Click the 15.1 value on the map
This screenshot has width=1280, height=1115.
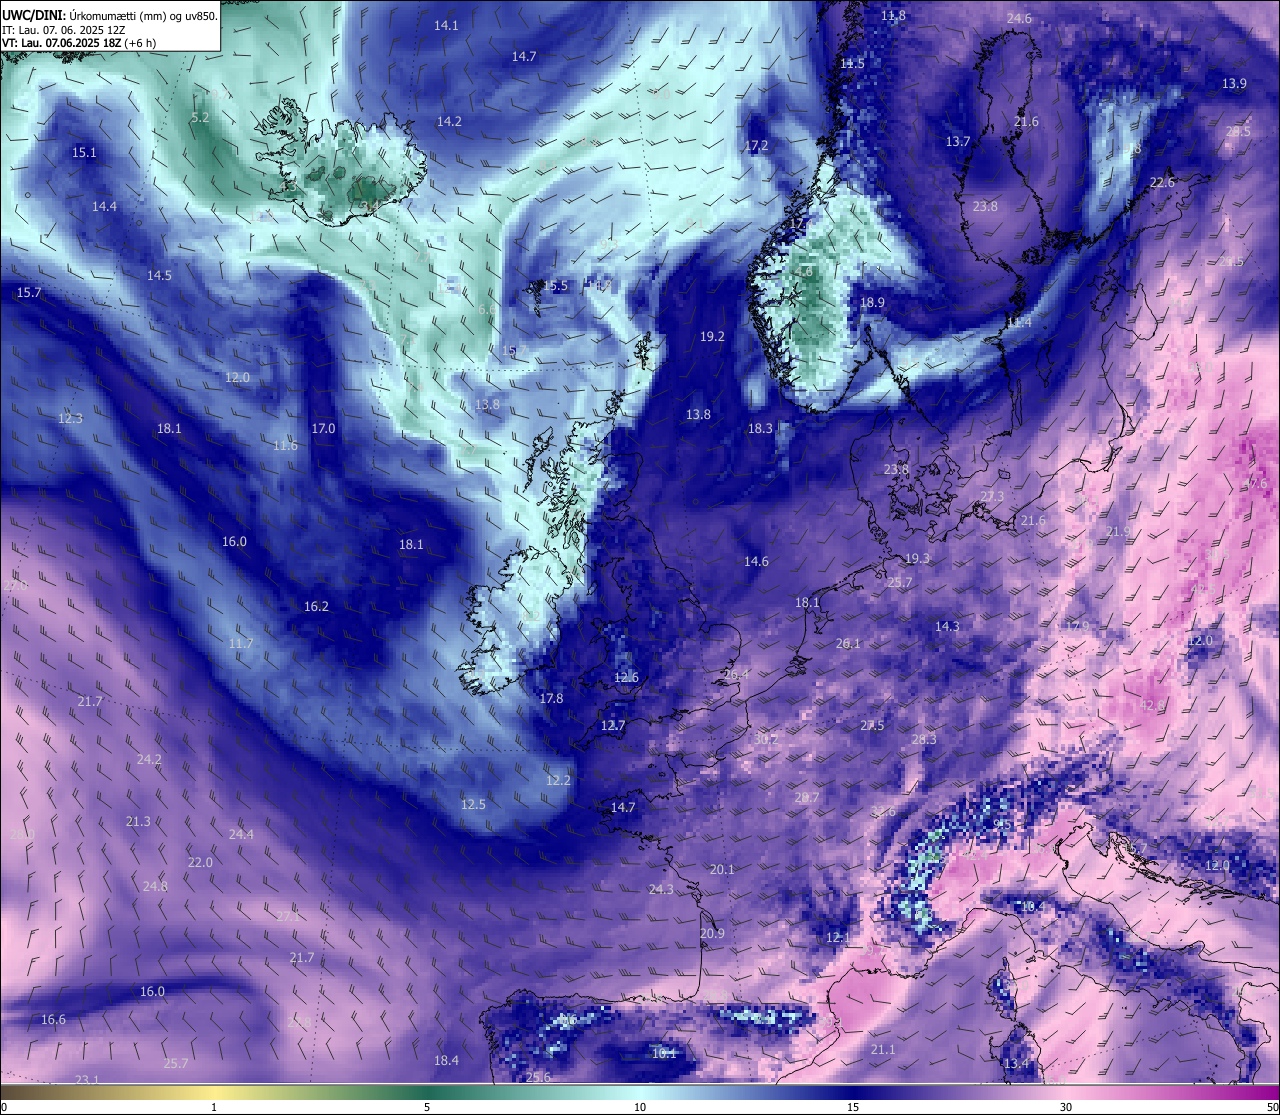(x=84, y=153)
